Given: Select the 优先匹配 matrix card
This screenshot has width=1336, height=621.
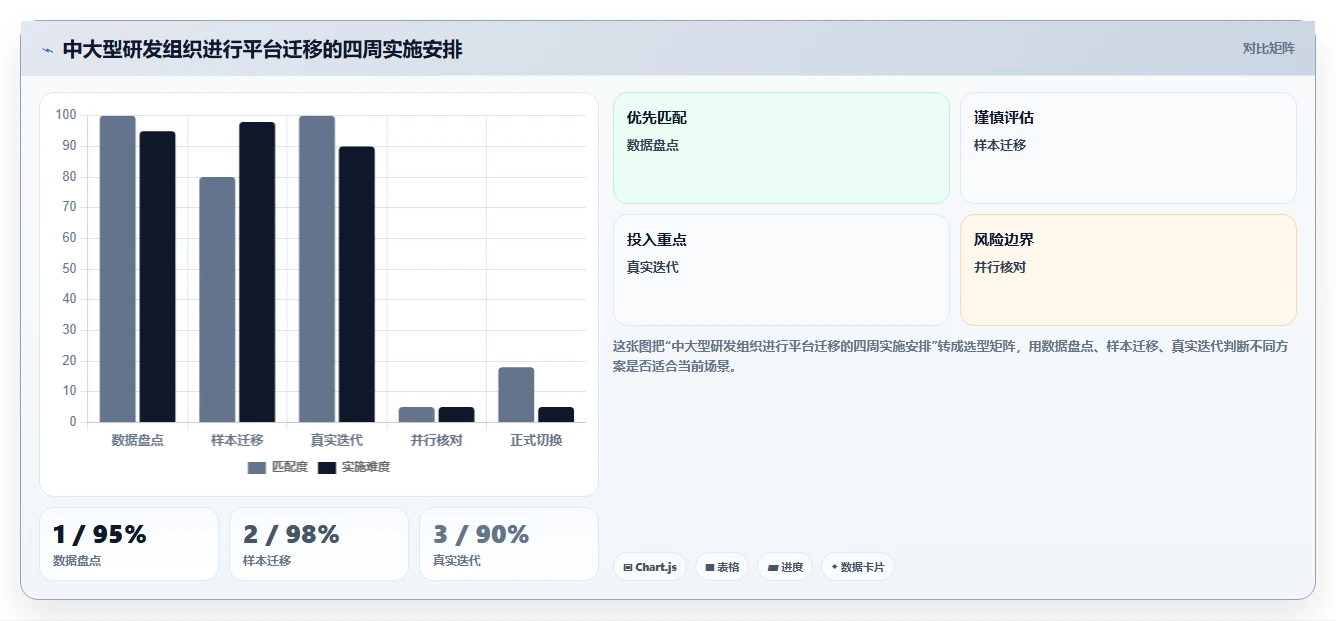Looking at the screenshot, I should click(x=781, y=148).
